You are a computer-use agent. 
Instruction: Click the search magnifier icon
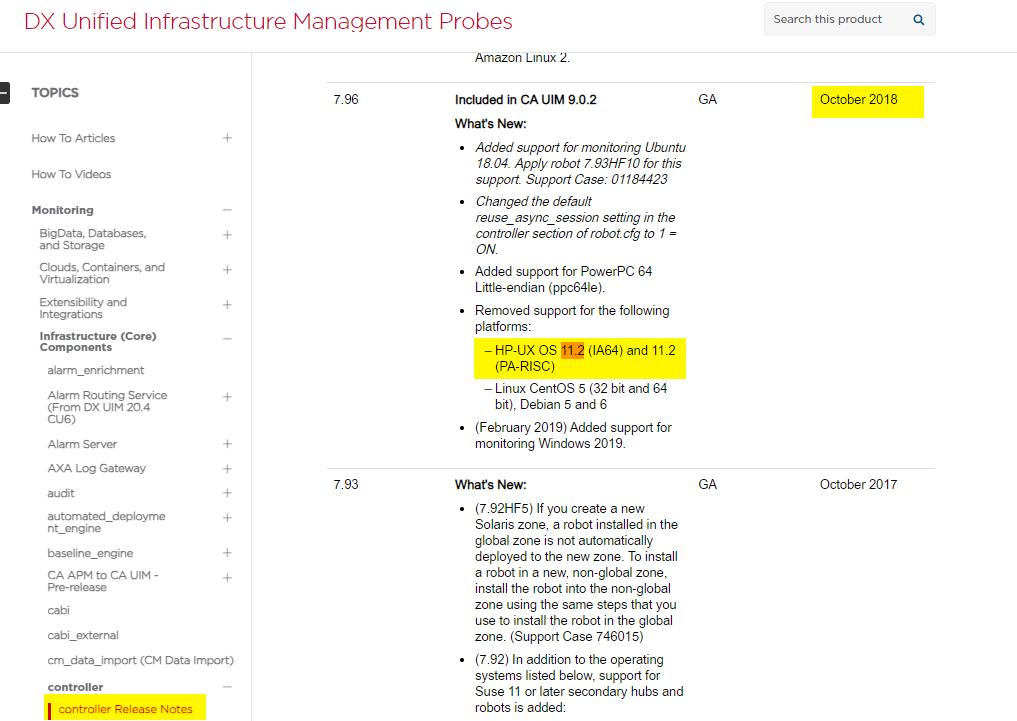coord(918,19)
